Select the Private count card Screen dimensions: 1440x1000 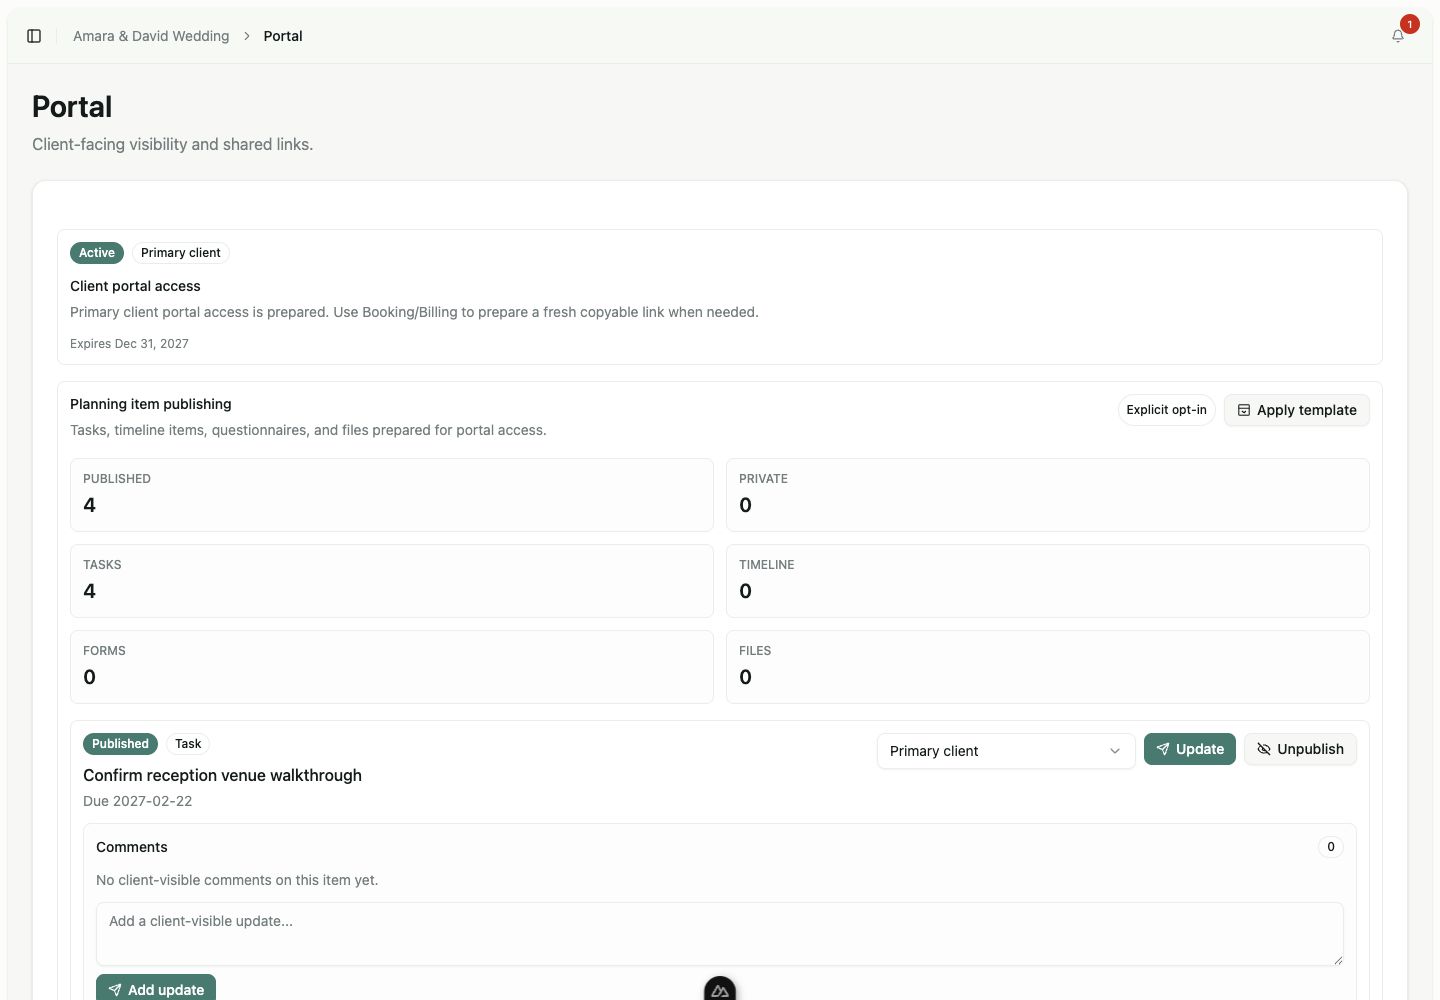[1048, 495]
